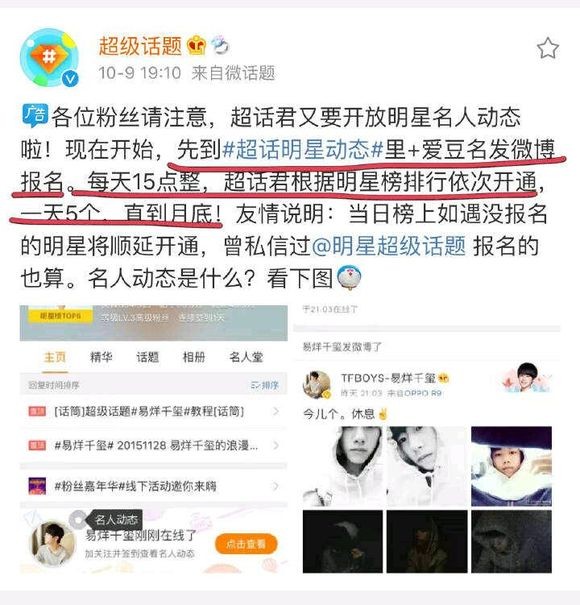Open the TFBOYS-易烊千玺 username
This screenshot has width=580, height=605.
pyautogui.click(x=389, y=378)
